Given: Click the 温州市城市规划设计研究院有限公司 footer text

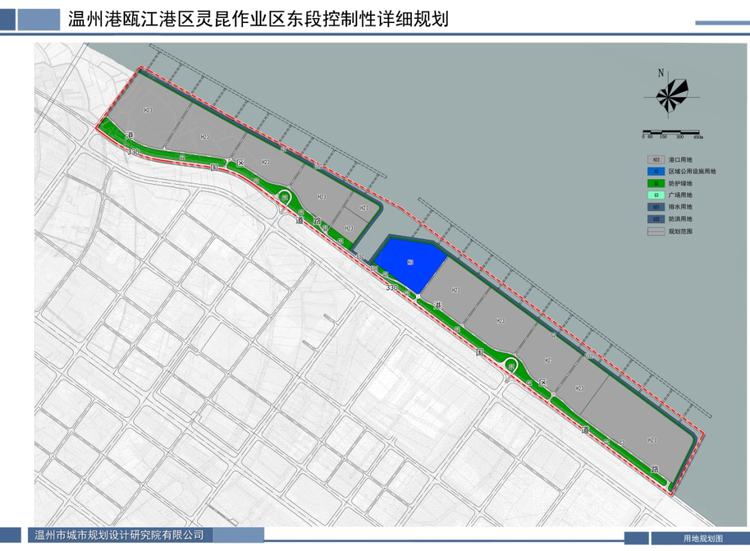Looking at the screenshot, I should [x=119, y=535].
